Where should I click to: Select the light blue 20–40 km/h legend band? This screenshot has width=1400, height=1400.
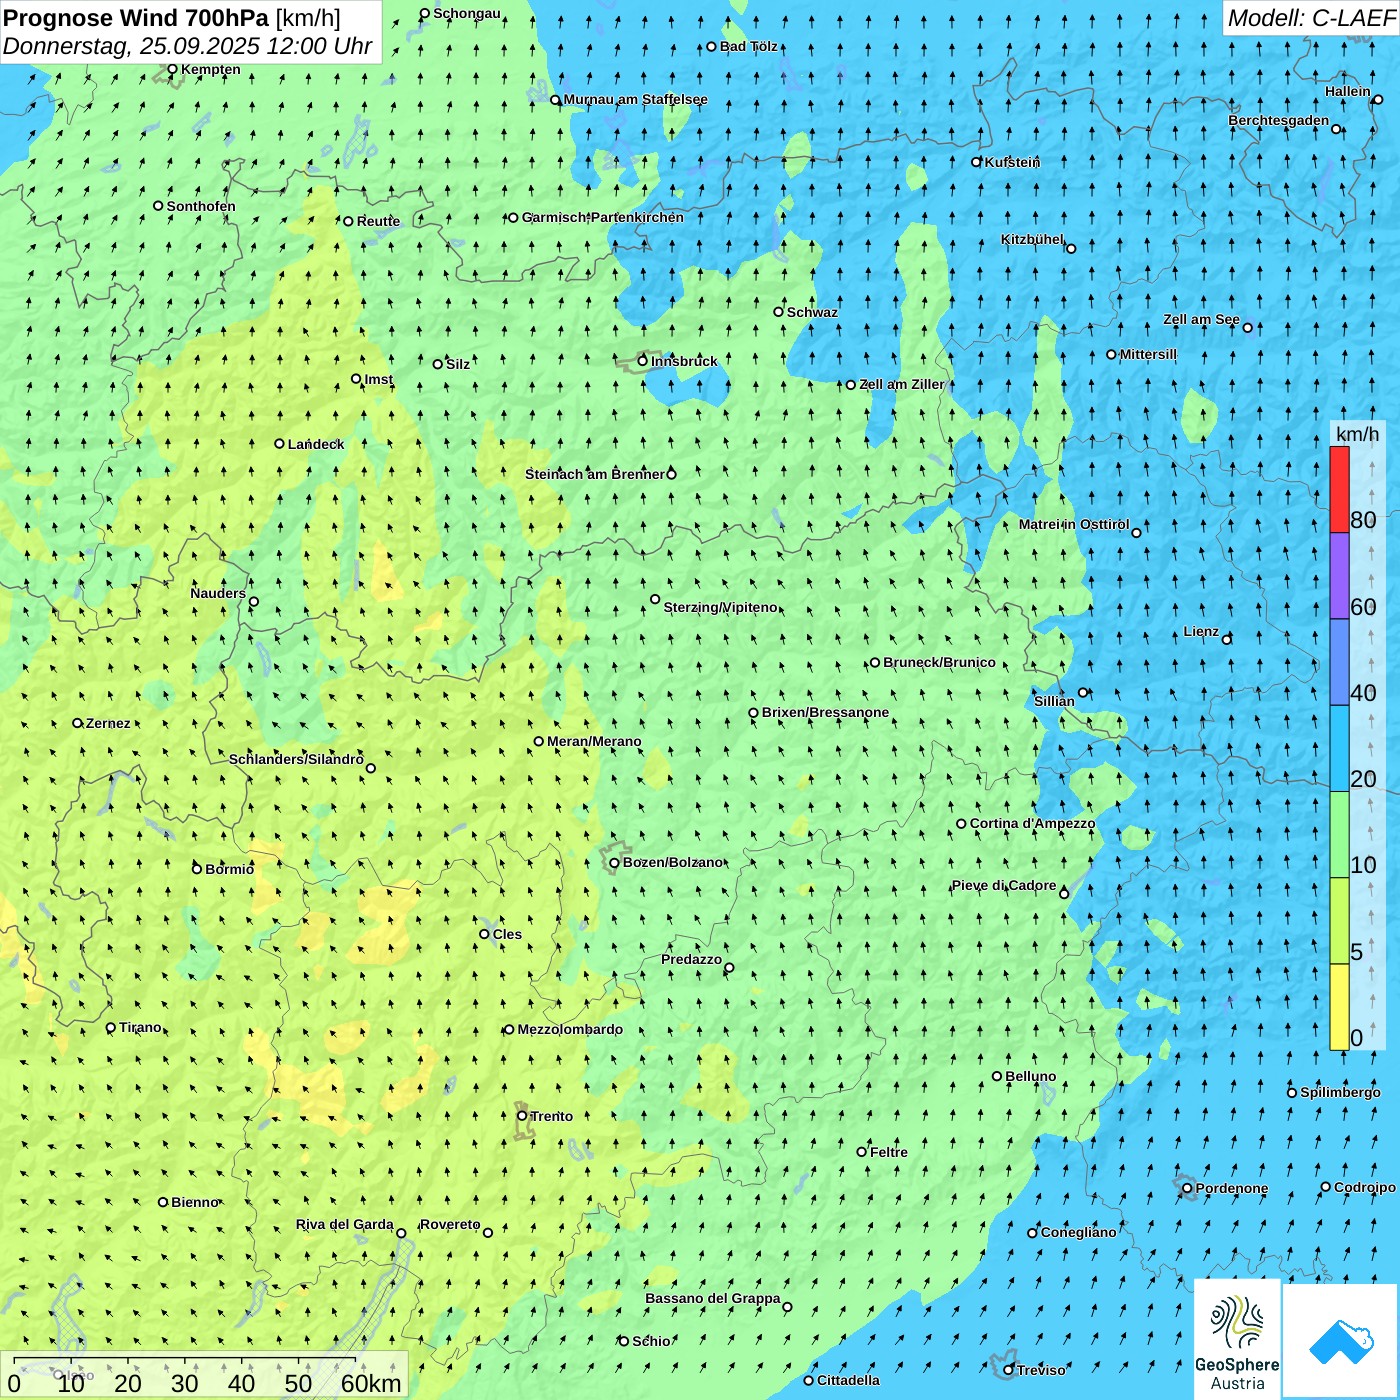click(x=1339, y=749)
